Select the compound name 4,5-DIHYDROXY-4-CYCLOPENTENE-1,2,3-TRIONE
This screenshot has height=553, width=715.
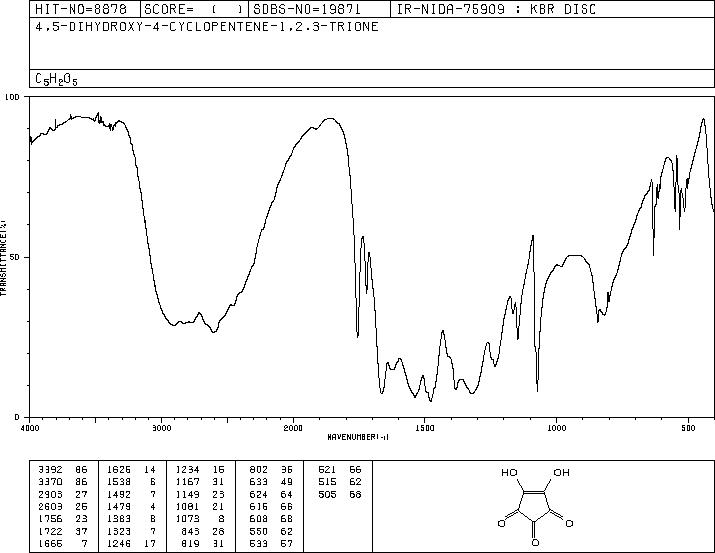(x=207, y=27)
